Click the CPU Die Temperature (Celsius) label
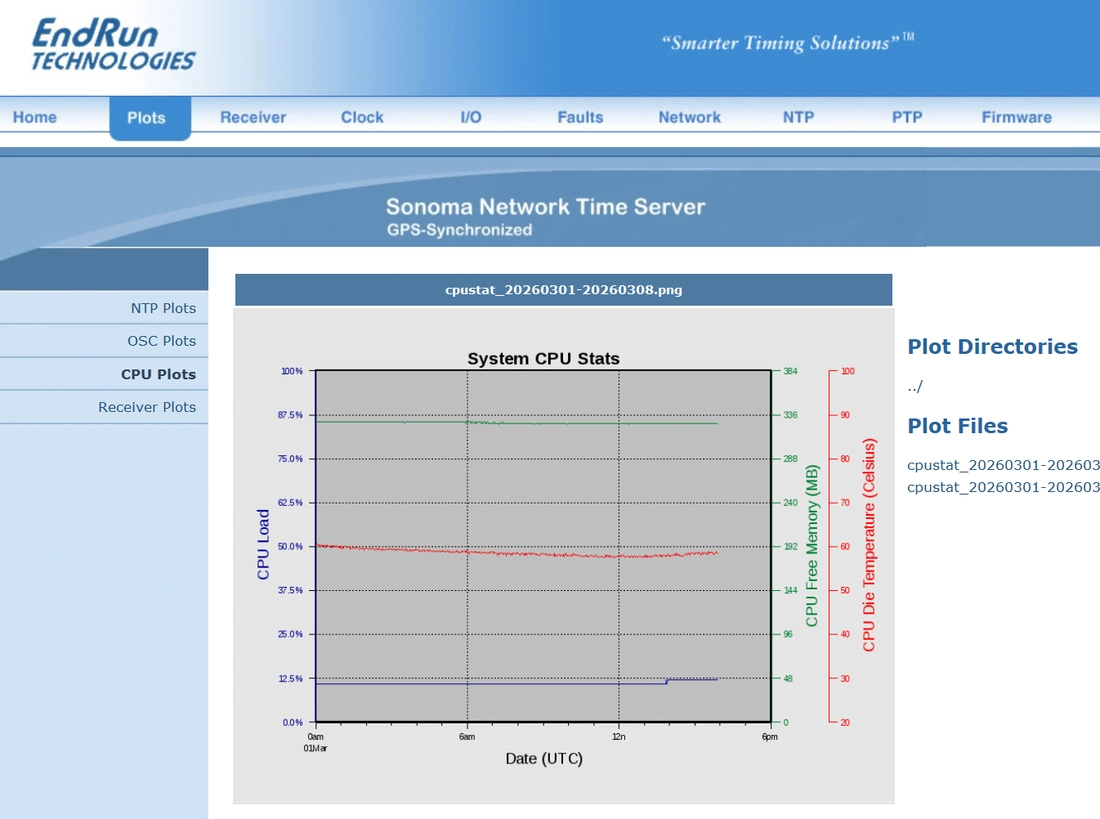 [869, 545]
